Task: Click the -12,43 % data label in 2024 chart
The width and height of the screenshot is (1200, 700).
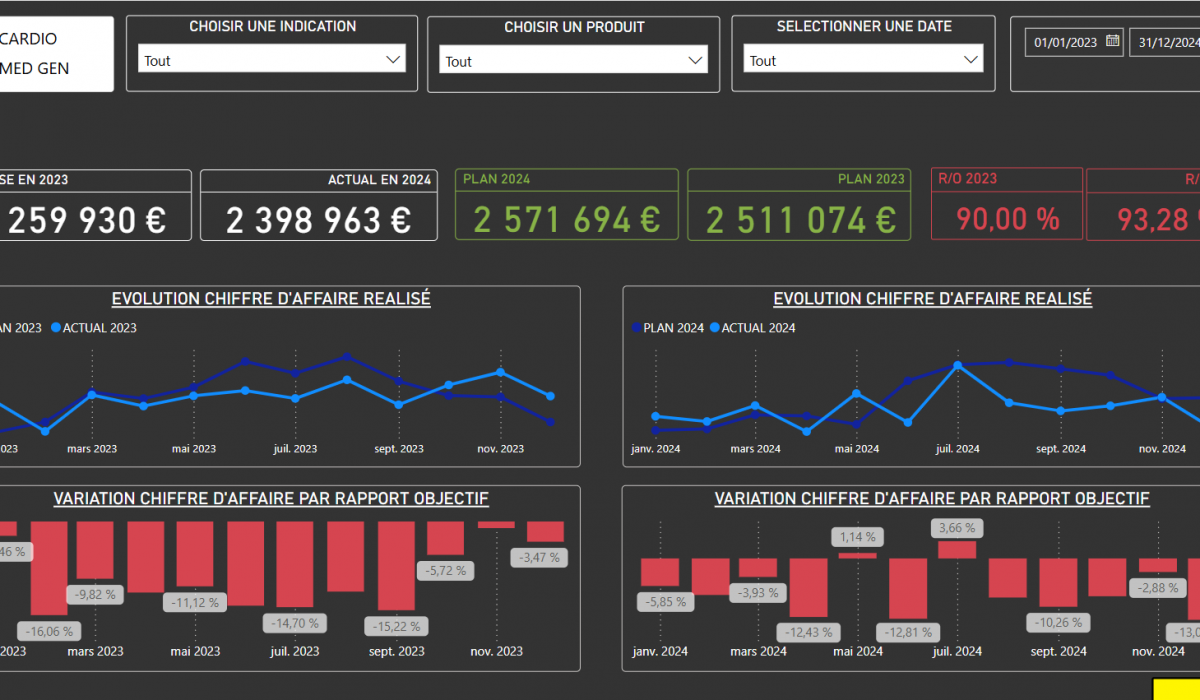Action: (809, 632)
